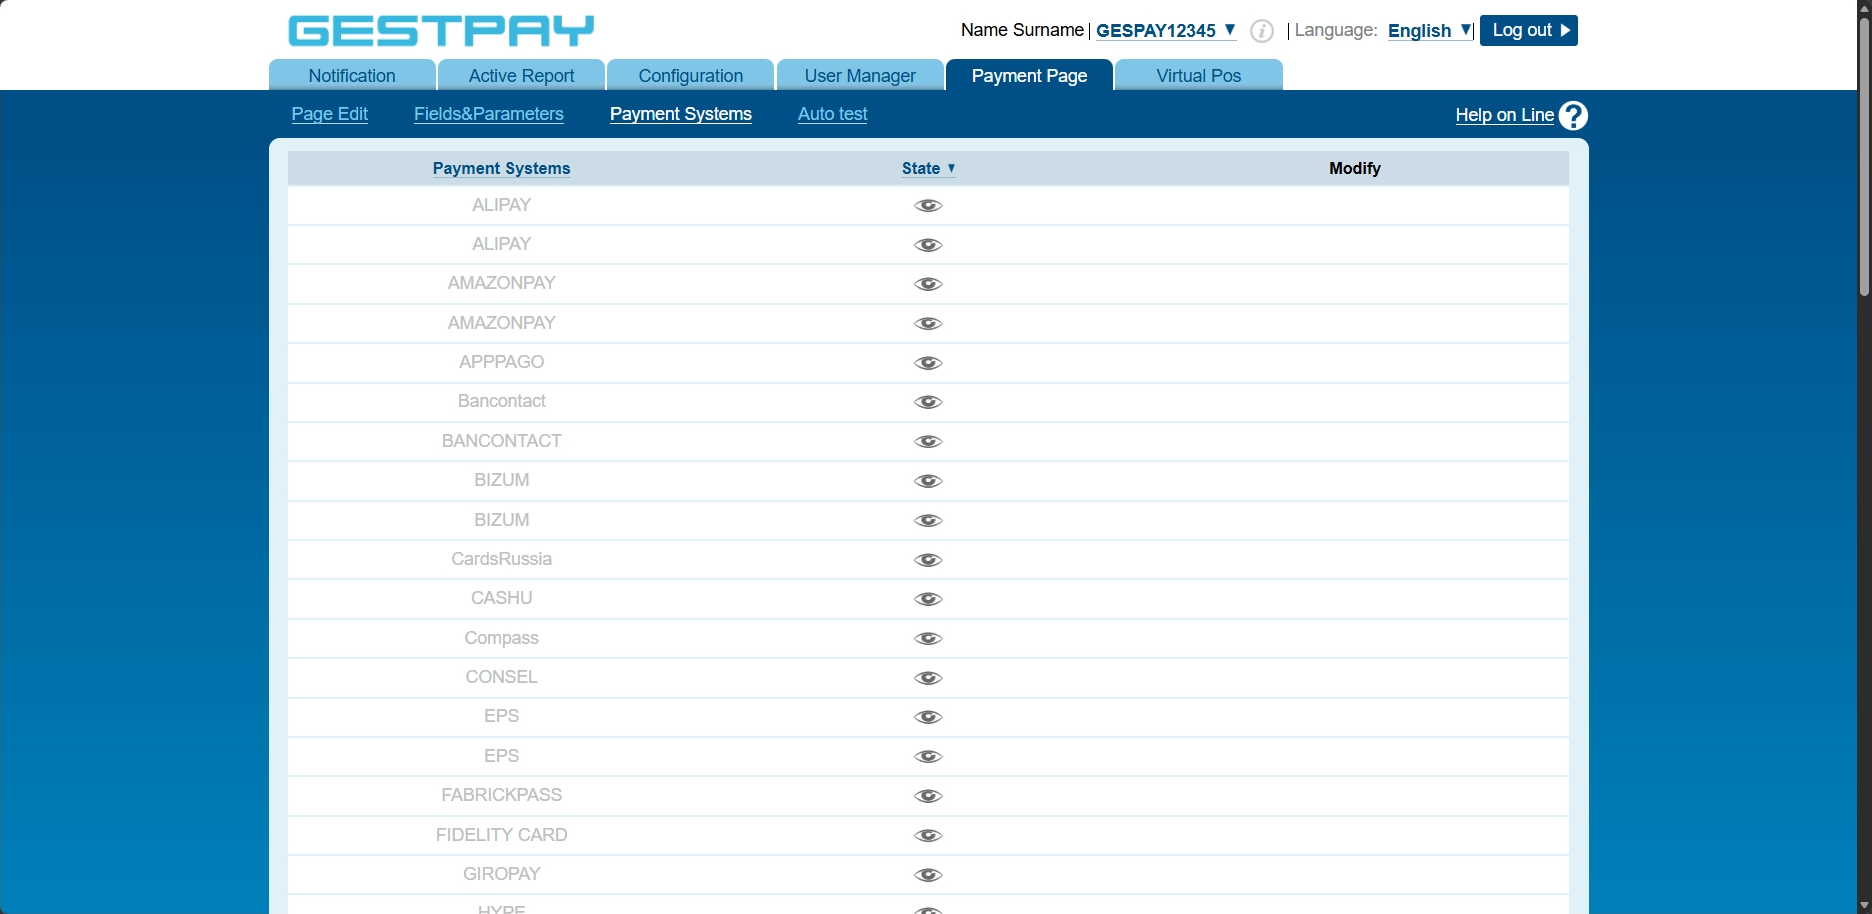Click the info icon beside GESPAY12345
1872x914 pixels.
click(x=1262, y=31)
